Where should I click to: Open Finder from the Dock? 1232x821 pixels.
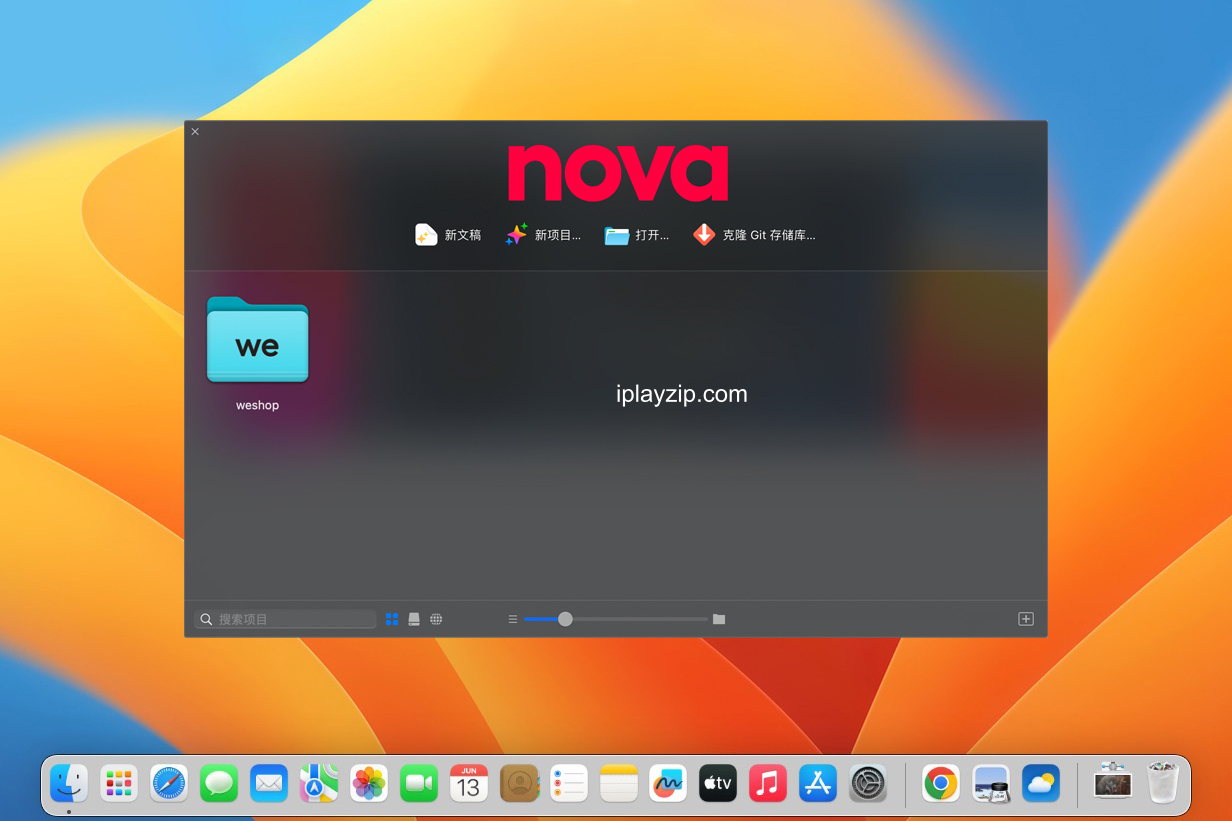(69, 784)
